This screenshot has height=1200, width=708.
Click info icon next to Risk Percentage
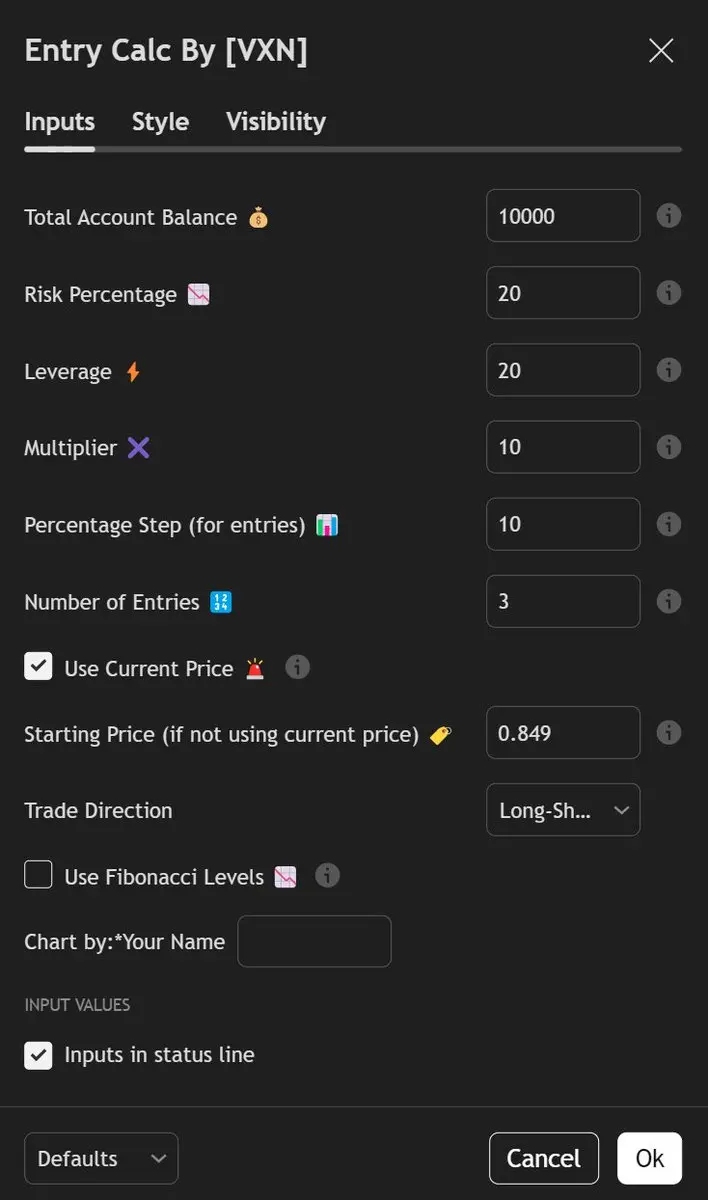pos(669,292)
